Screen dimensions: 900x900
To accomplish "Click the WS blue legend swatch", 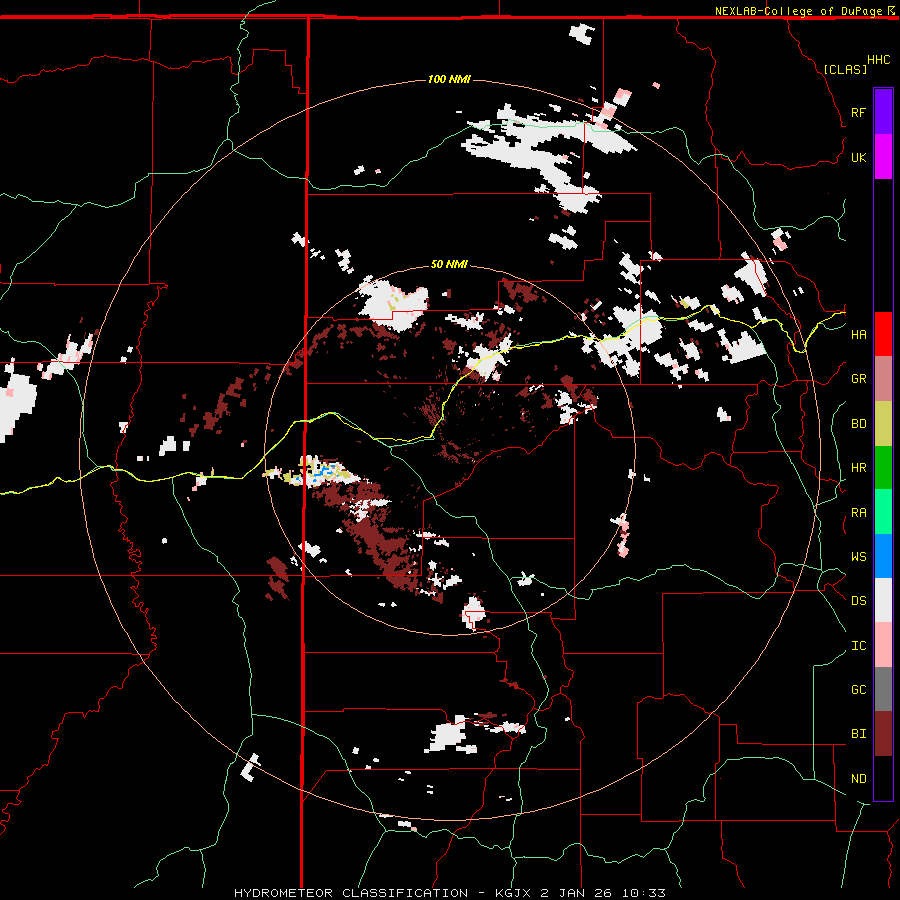I will click(x=883, y=556).
